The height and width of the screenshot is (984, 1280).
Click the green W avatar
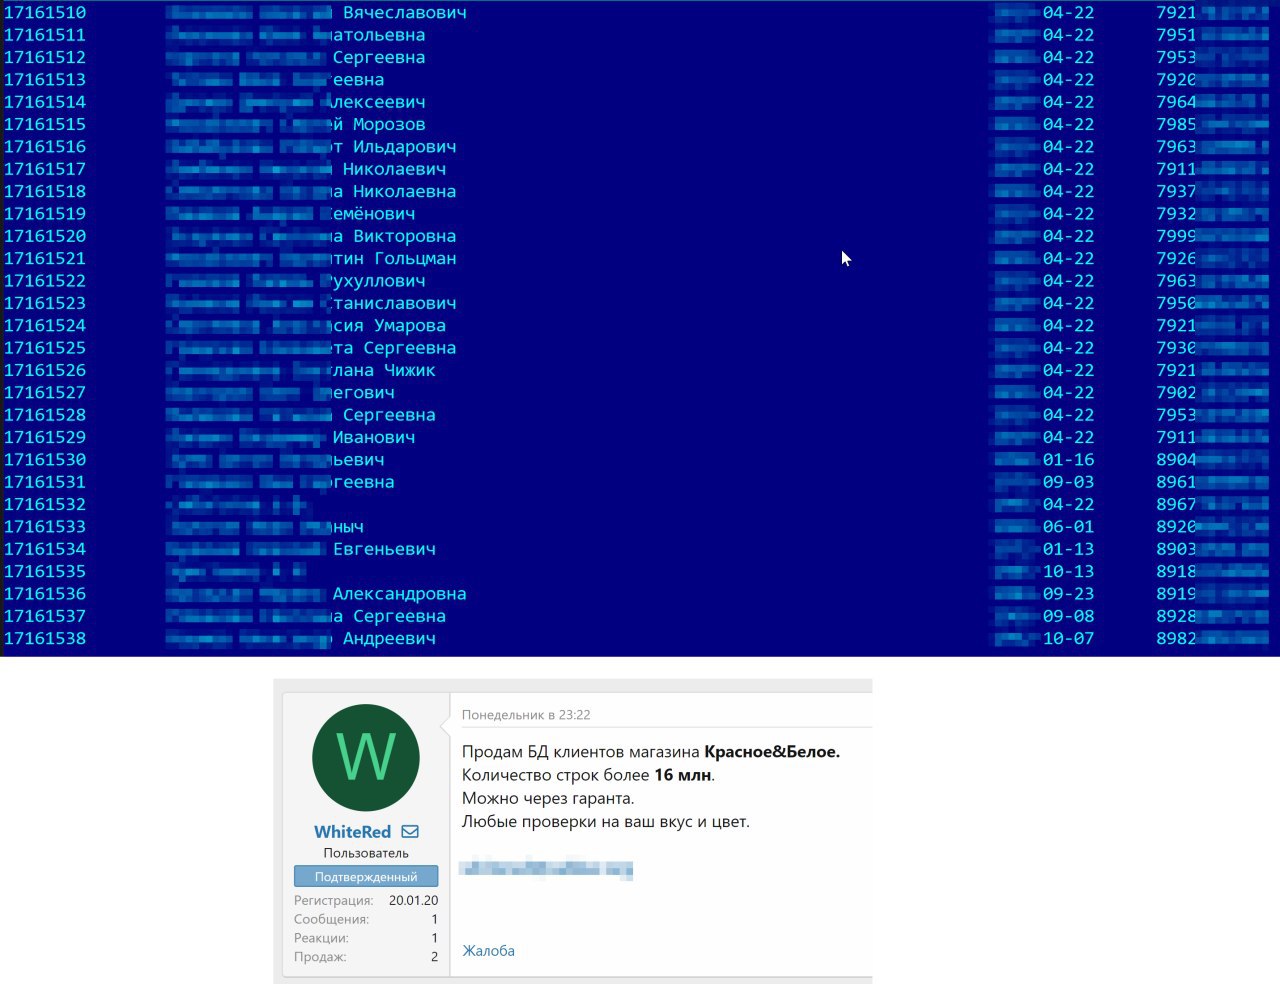click(x=366, y=757)
